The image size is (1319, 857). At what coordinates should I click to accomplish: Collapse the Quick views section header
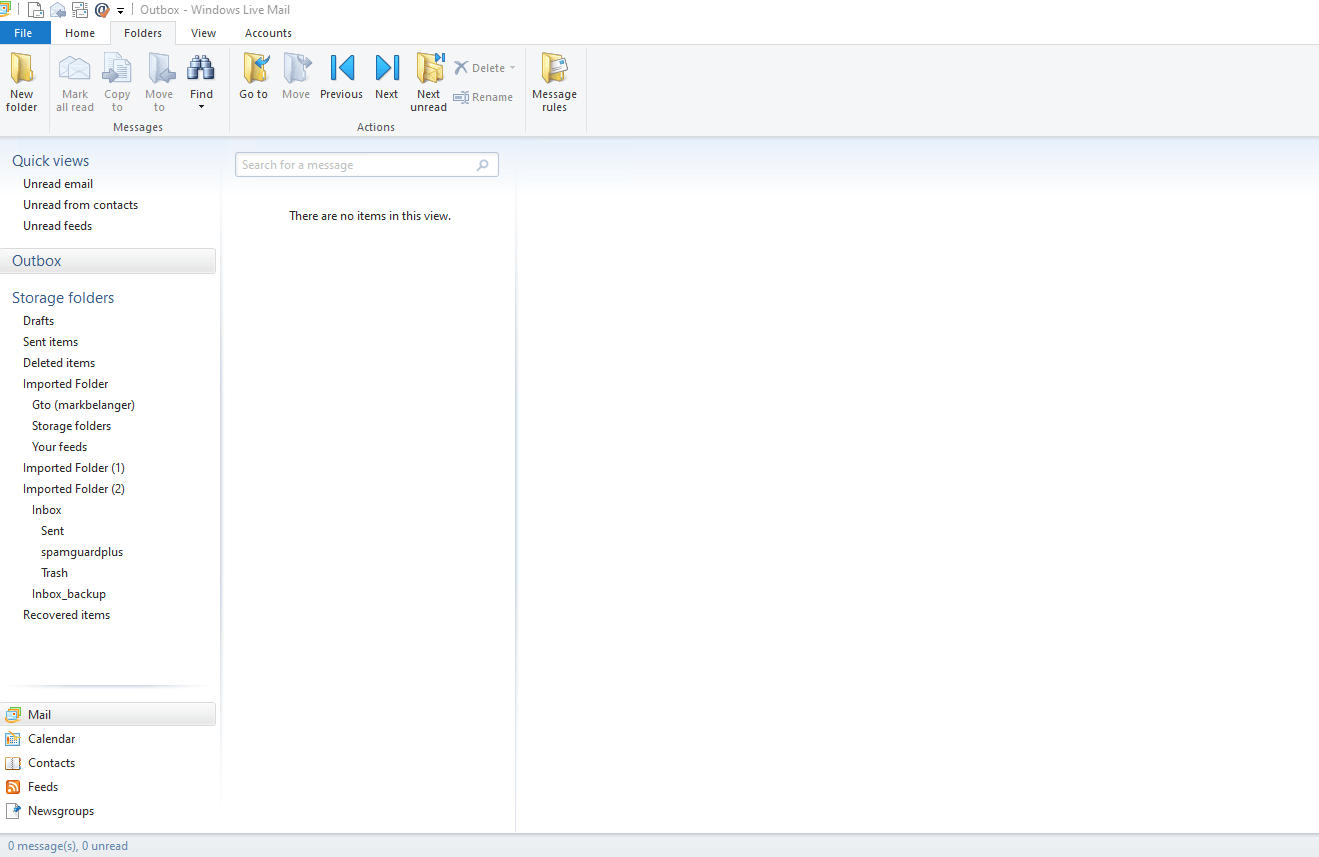50,161
